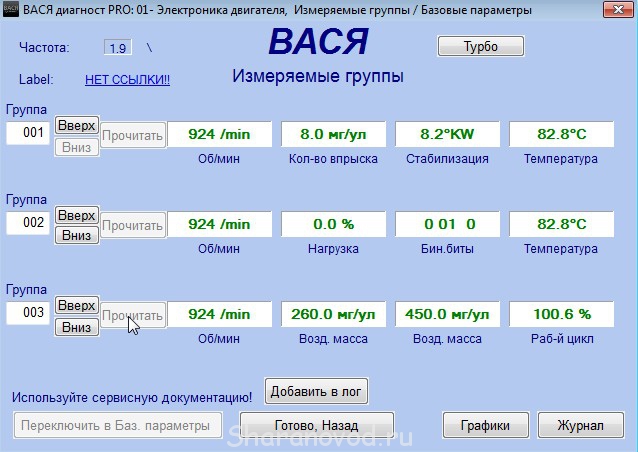
Task: Increase group 003 with Вверх
Action: click(77, 305)
